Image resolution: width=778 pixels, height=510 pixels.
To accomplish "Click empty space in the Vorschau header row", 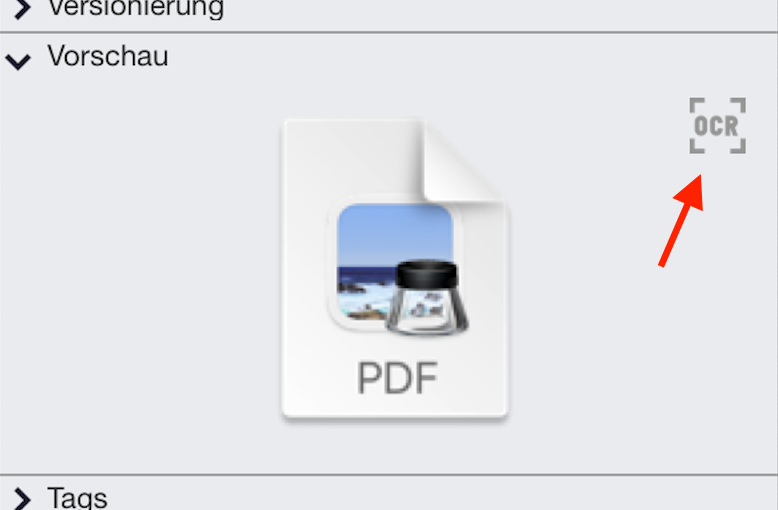I will pyautogui.click(x=471, y=56).
